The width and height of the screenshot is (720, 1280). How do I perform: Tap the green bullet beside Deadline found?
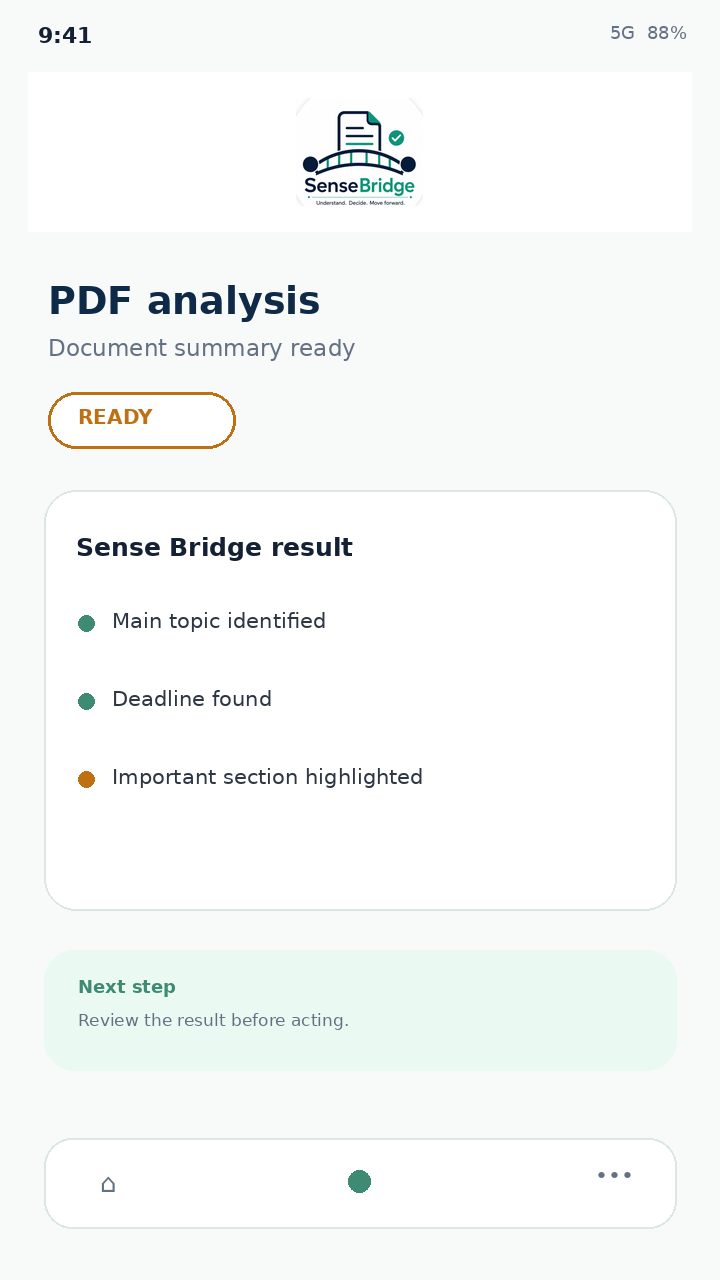(86, 701)
